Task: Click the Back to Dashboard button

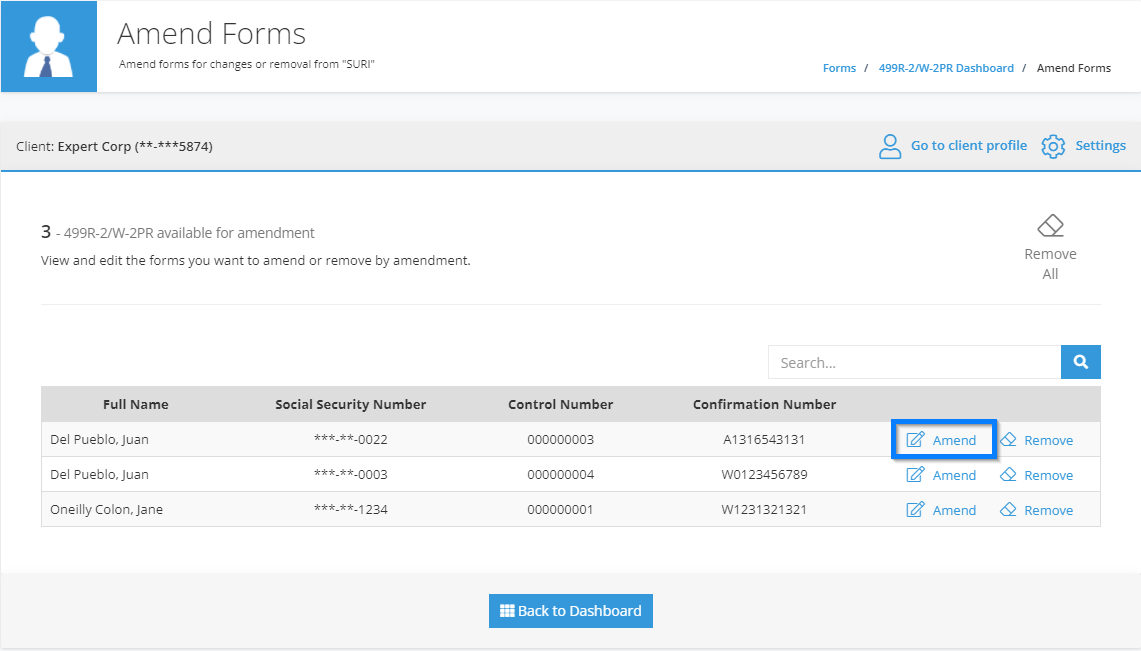Action: [570, 611]
